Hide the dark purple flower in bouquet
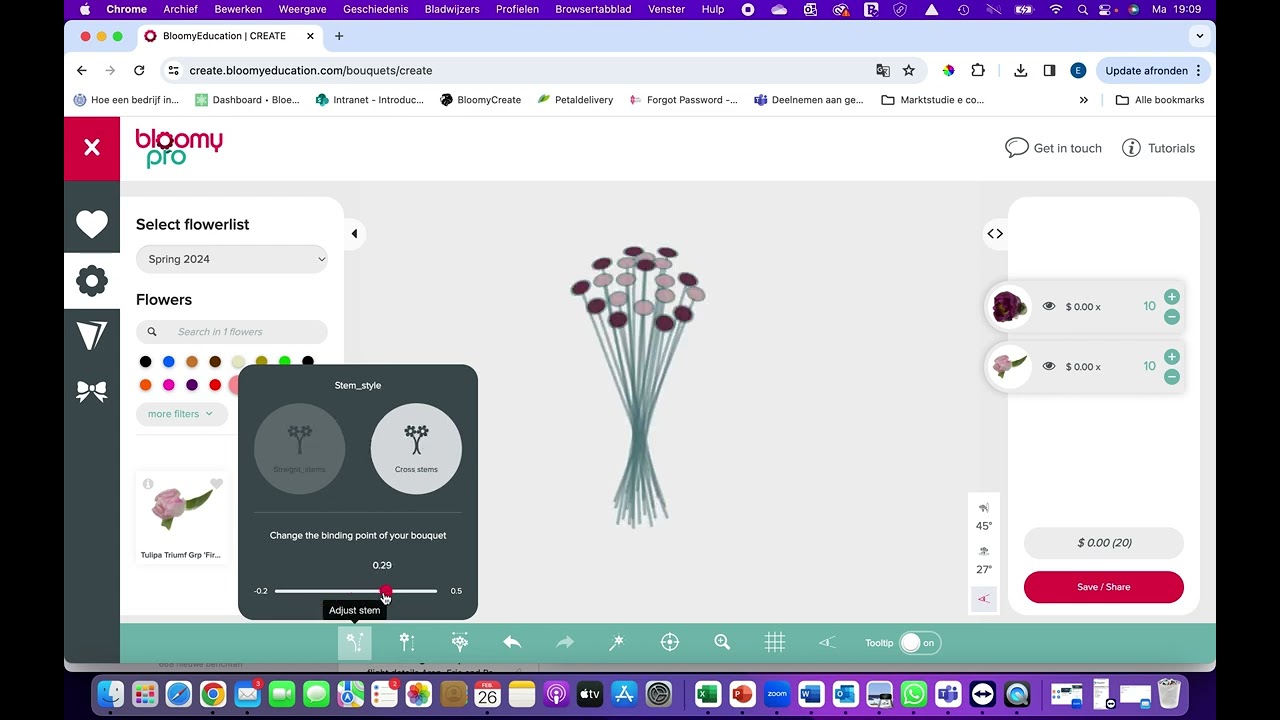This screenshot has height=720, width=1280. click(x=1049, y=307)
